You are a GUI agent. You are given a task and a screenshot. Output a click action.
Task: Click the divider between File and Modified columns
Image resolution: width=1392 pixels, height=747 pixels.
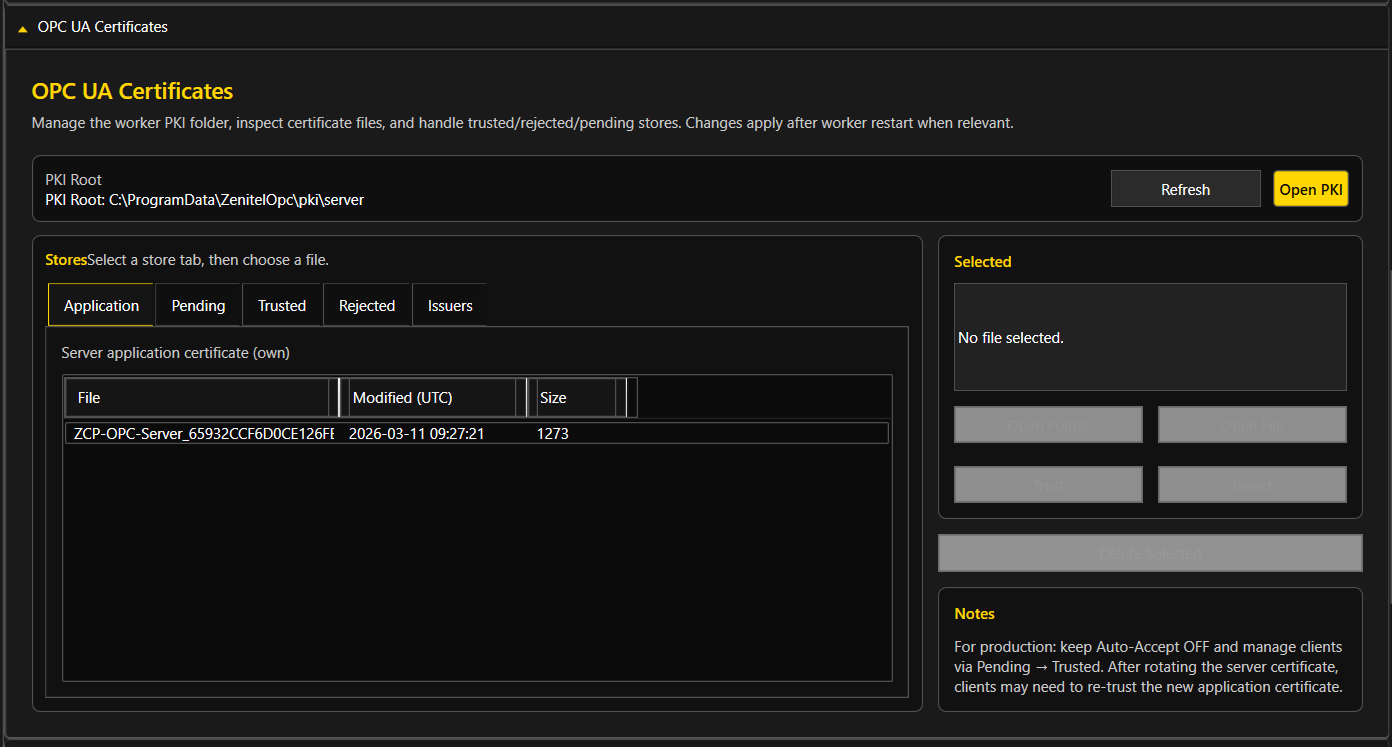[339, 398]
